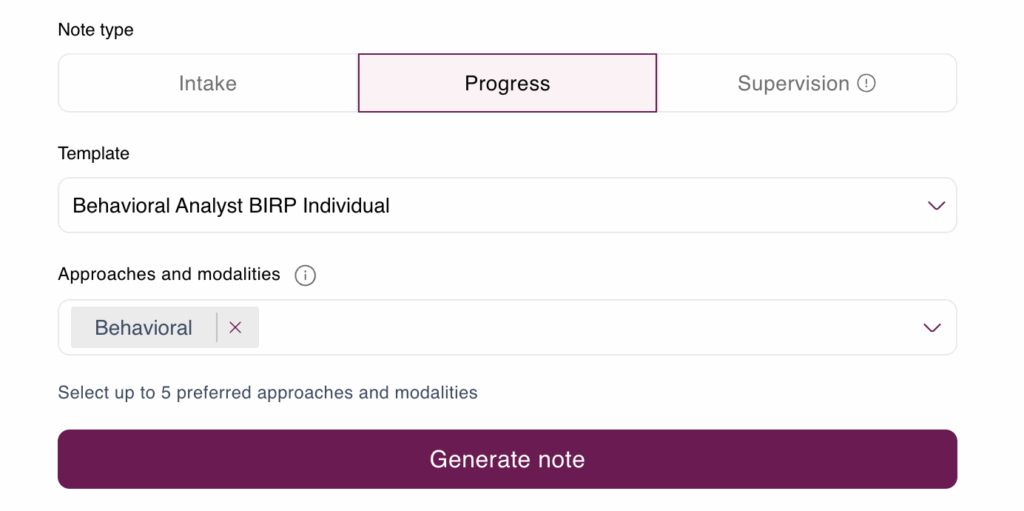Click the 'Select up to 5' helper text

[268, 392]
